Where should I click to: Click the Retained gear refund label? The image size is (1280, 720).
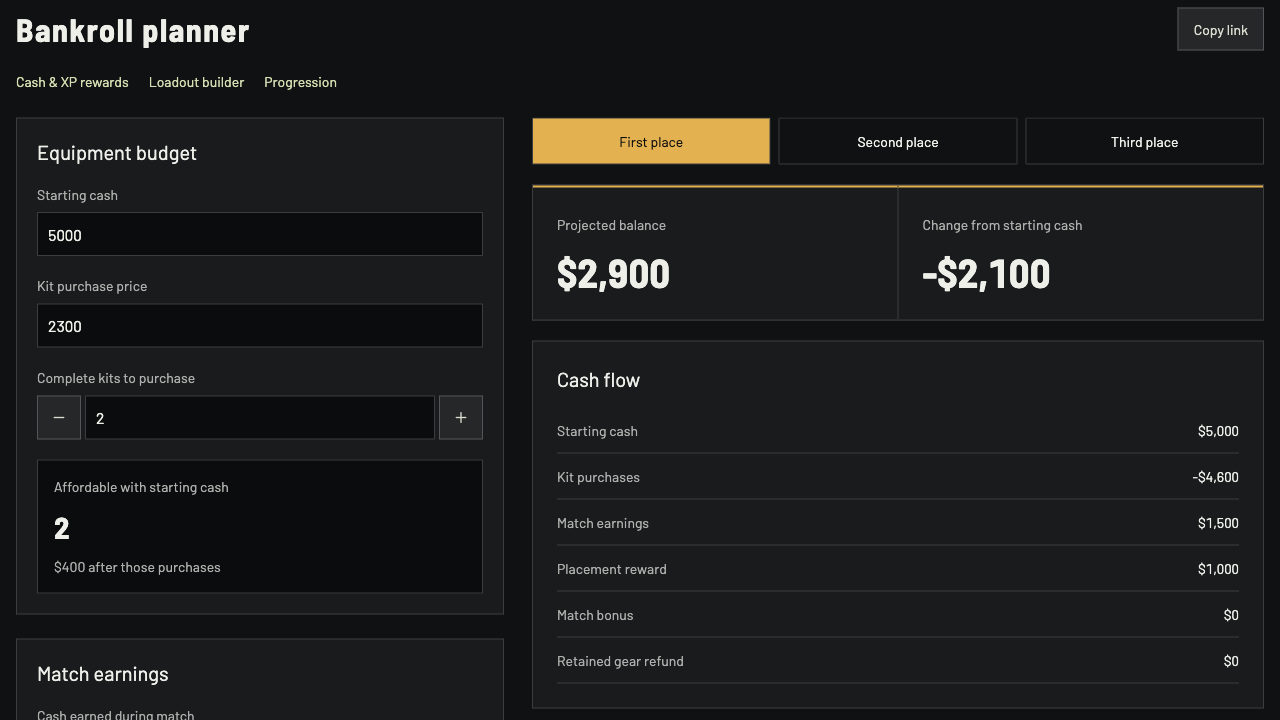pyautogui.click(x=620, y=661)
